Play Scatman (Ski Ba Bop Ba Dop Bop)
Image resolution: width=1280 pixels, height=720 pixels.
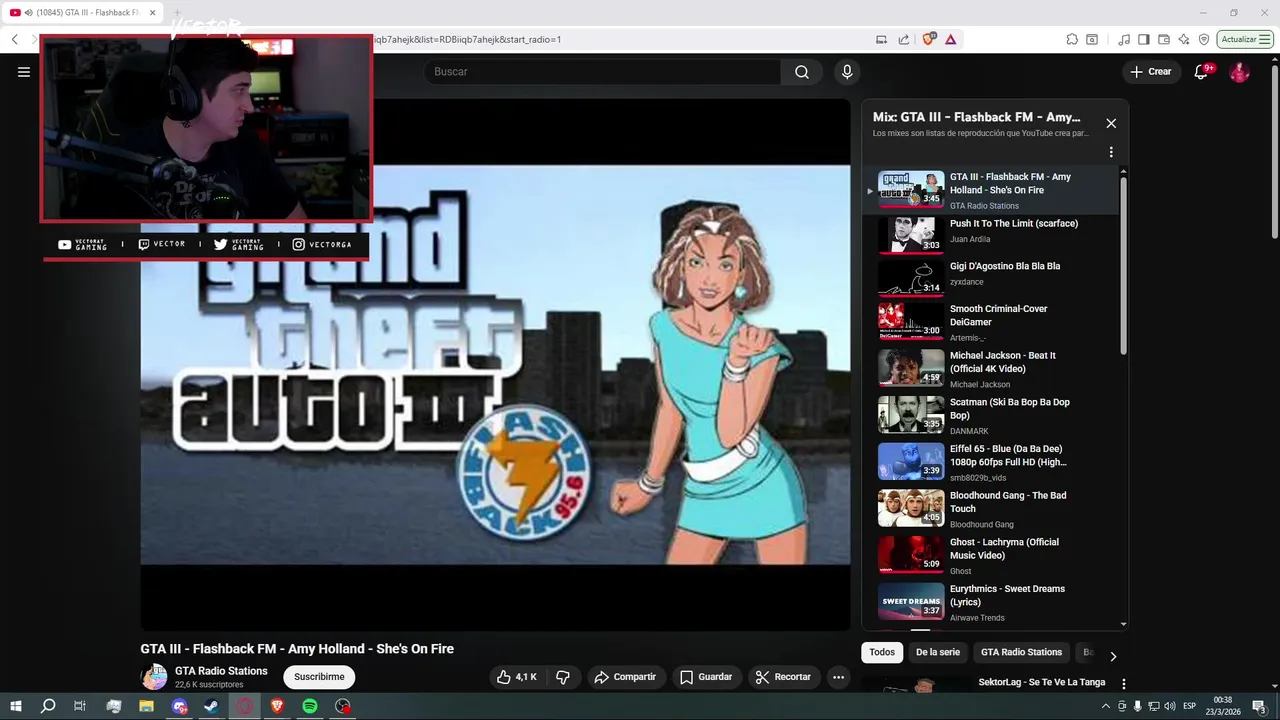click(990, 416)
